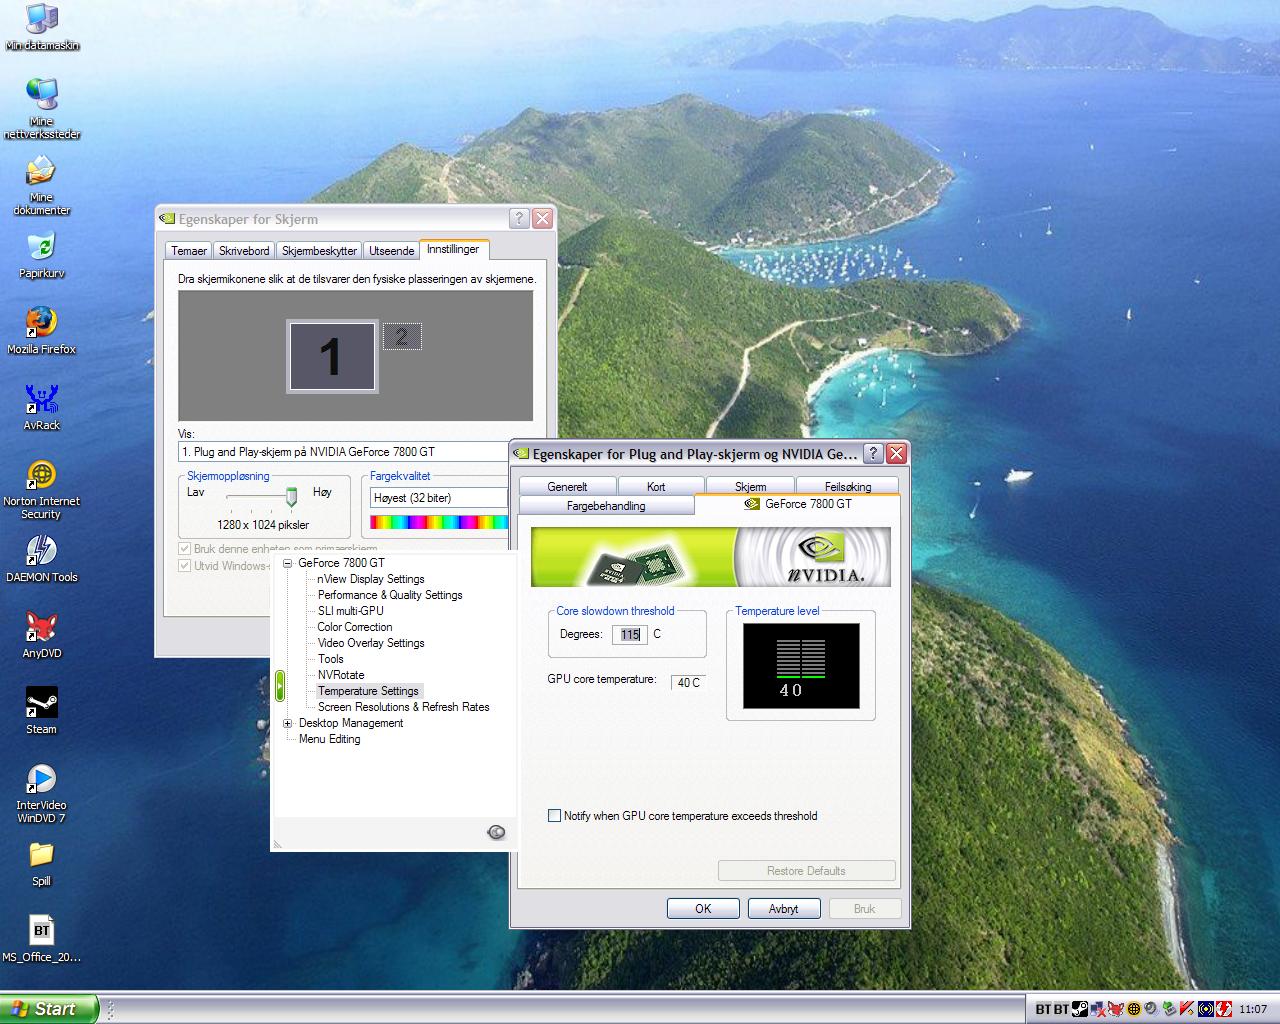
Task: Click the Norton globe icon in system tray
Action: [x=1134, y=1009]
